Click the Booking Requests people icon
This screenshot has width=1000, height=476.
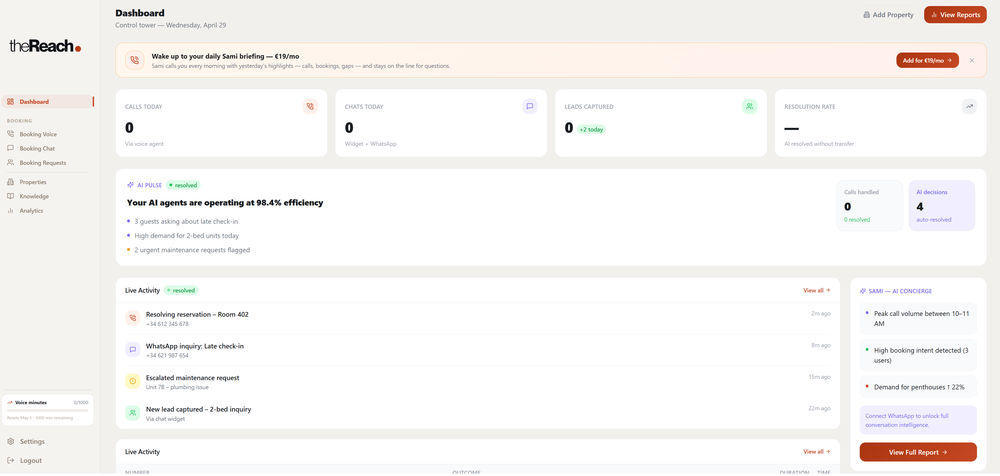pyautogui.click(x=10, y=163)
